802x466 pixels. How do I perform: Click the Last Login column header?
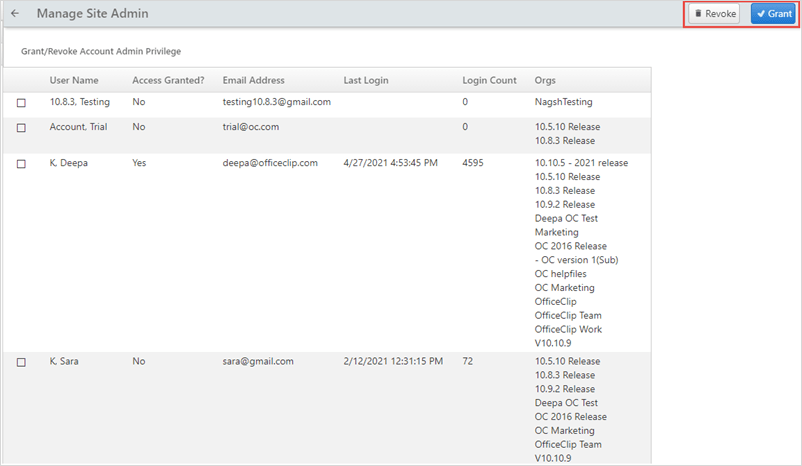coord(366,80)
